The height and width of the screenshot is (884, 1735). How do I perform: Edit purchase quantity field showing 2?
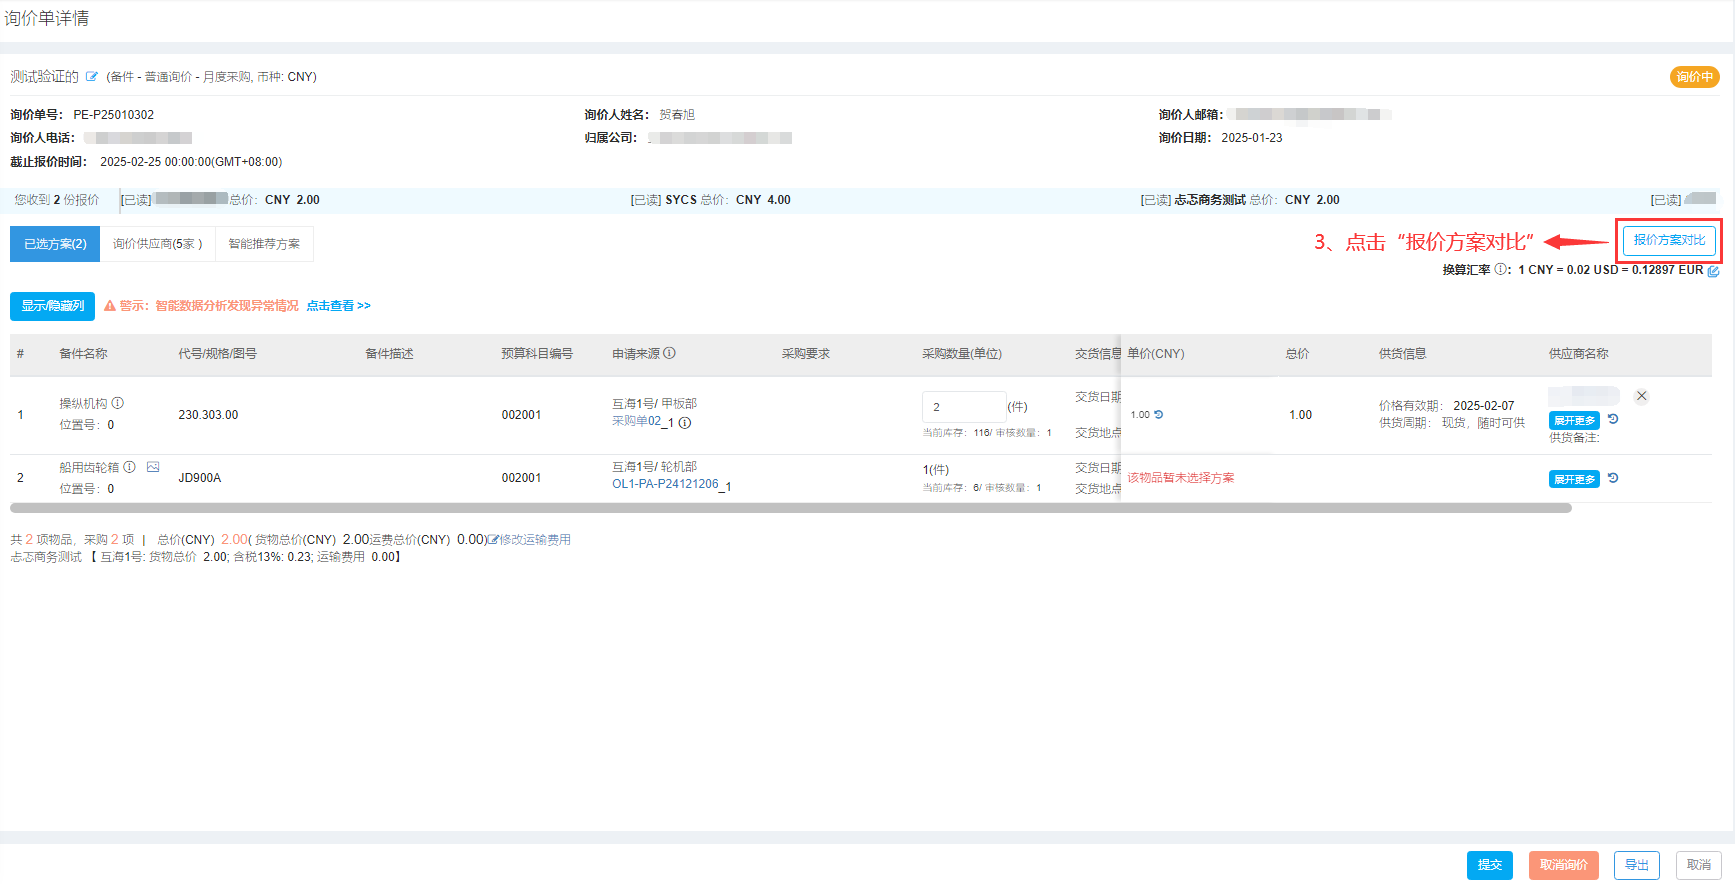(x=963, y=407)
